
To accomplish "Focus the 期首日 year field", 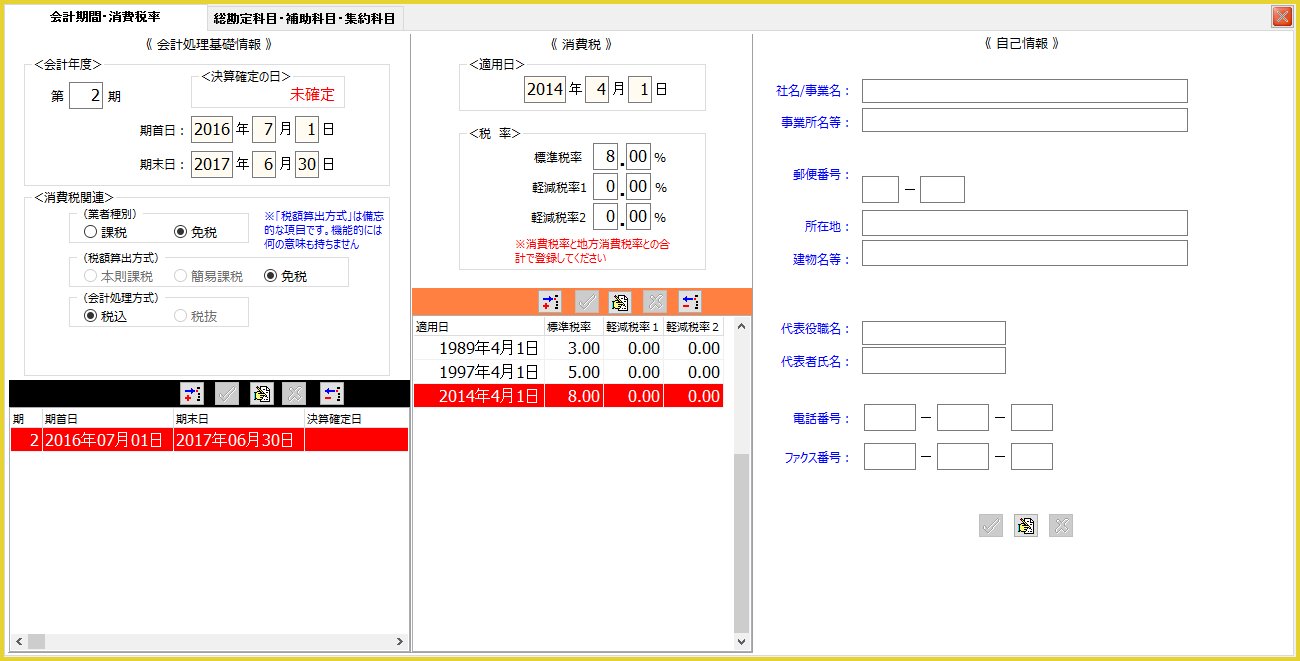I will click(x=212, y=129).
